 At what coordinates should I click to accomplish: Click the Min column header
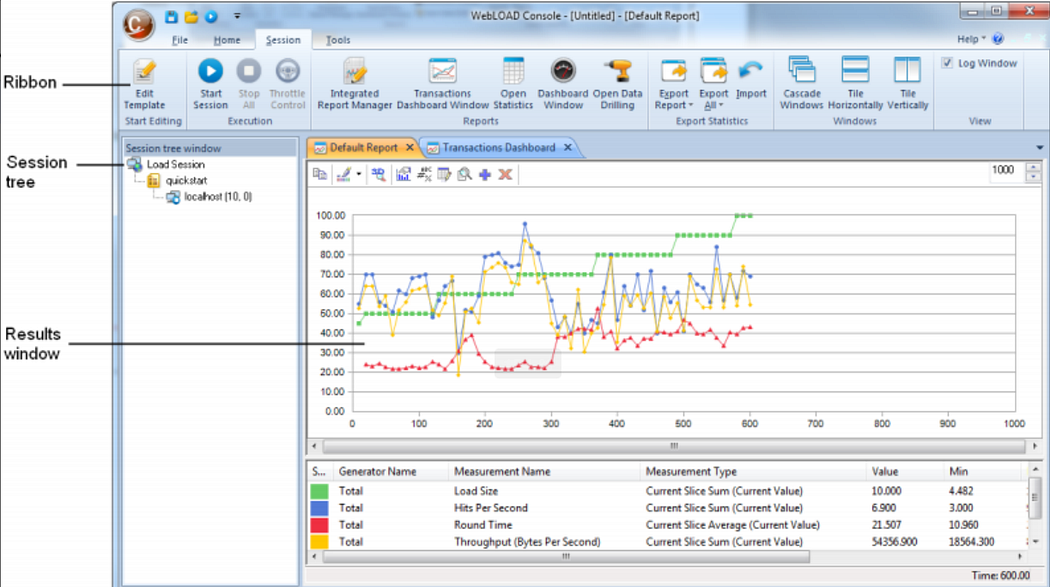[x=959, y=472]
